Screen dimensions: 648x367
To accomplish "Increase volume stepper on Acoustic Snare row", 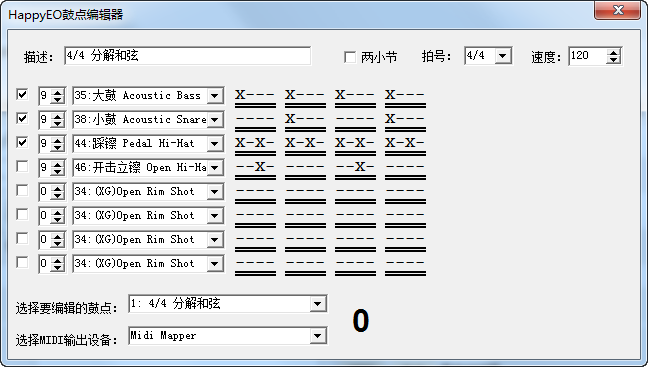I will 57,117.
